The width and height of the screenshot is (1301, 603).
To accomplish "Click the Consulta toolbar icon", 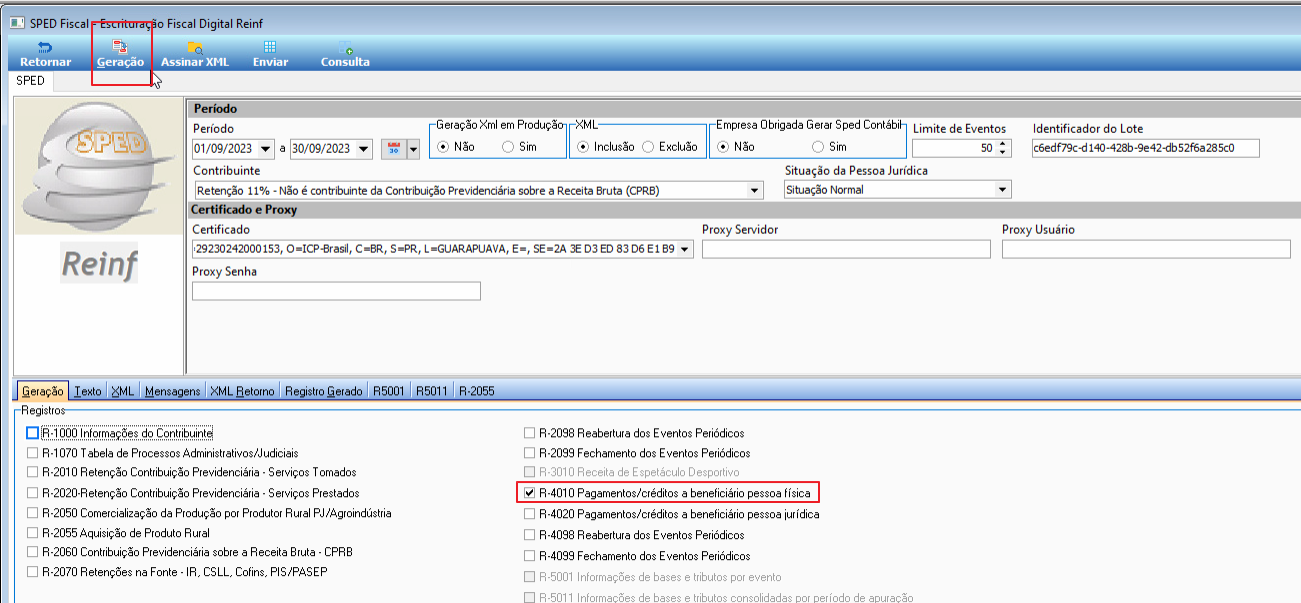I will 345,47.
